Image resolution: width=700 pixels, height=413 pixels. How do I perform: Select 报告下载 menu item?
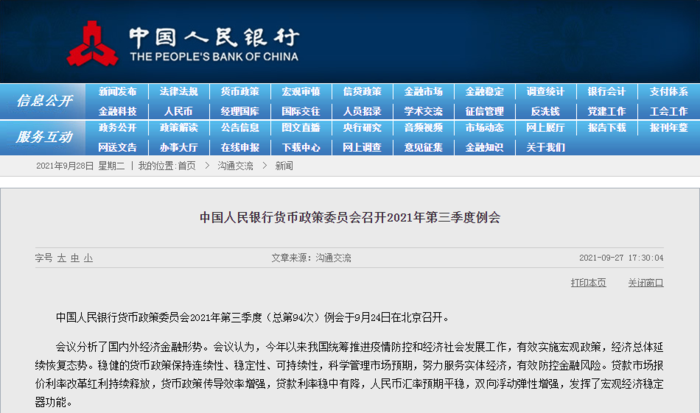click(x=607, y=128)
